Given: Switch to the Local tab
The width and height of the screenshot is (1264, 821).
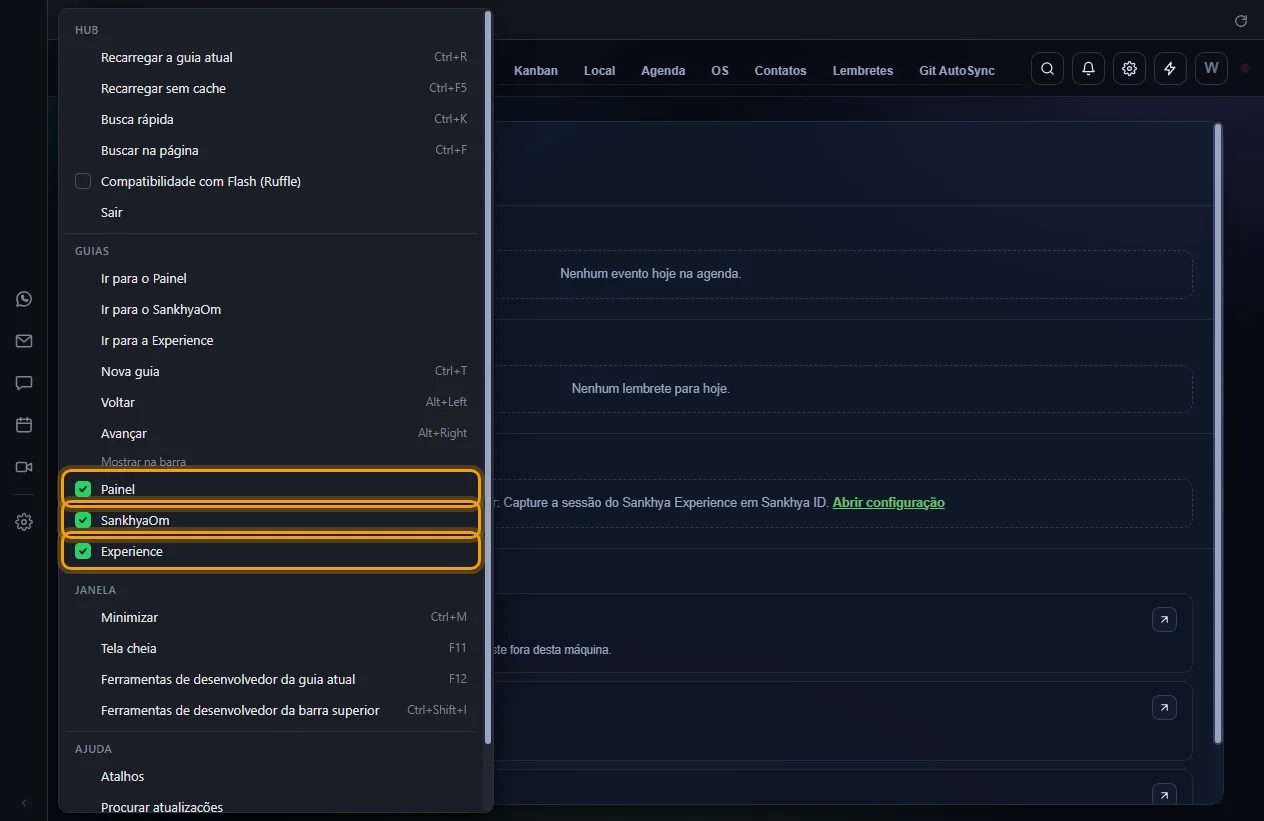Looking at the screenshot, I should (x=600, y=70).
